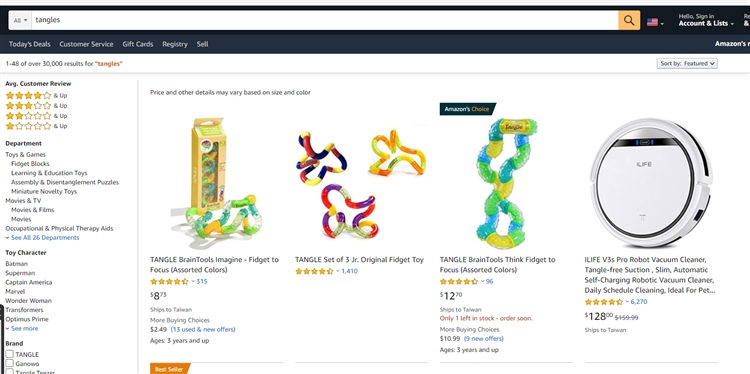Open the All departments search dropdown
The image size is (750, 374).
click(20, 21)
